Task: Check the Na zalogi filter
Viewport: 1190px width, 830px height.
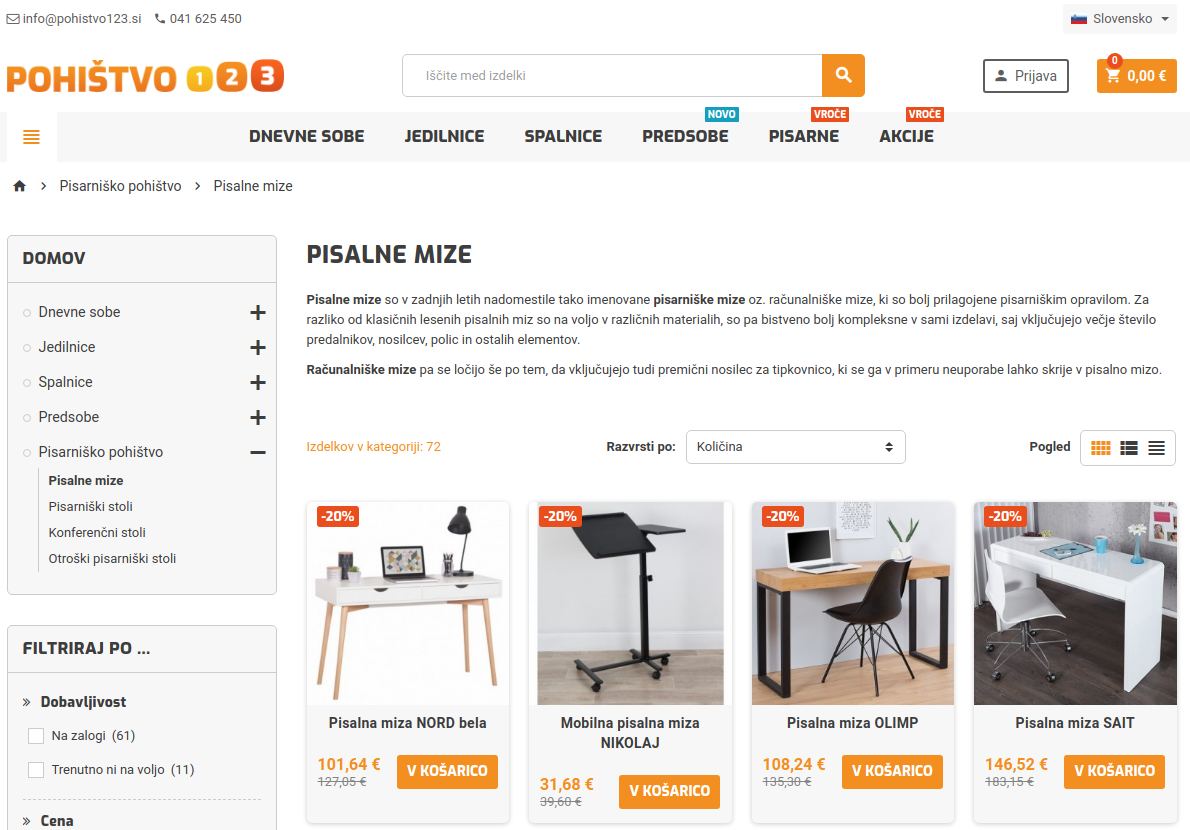Action: (36, 736)
